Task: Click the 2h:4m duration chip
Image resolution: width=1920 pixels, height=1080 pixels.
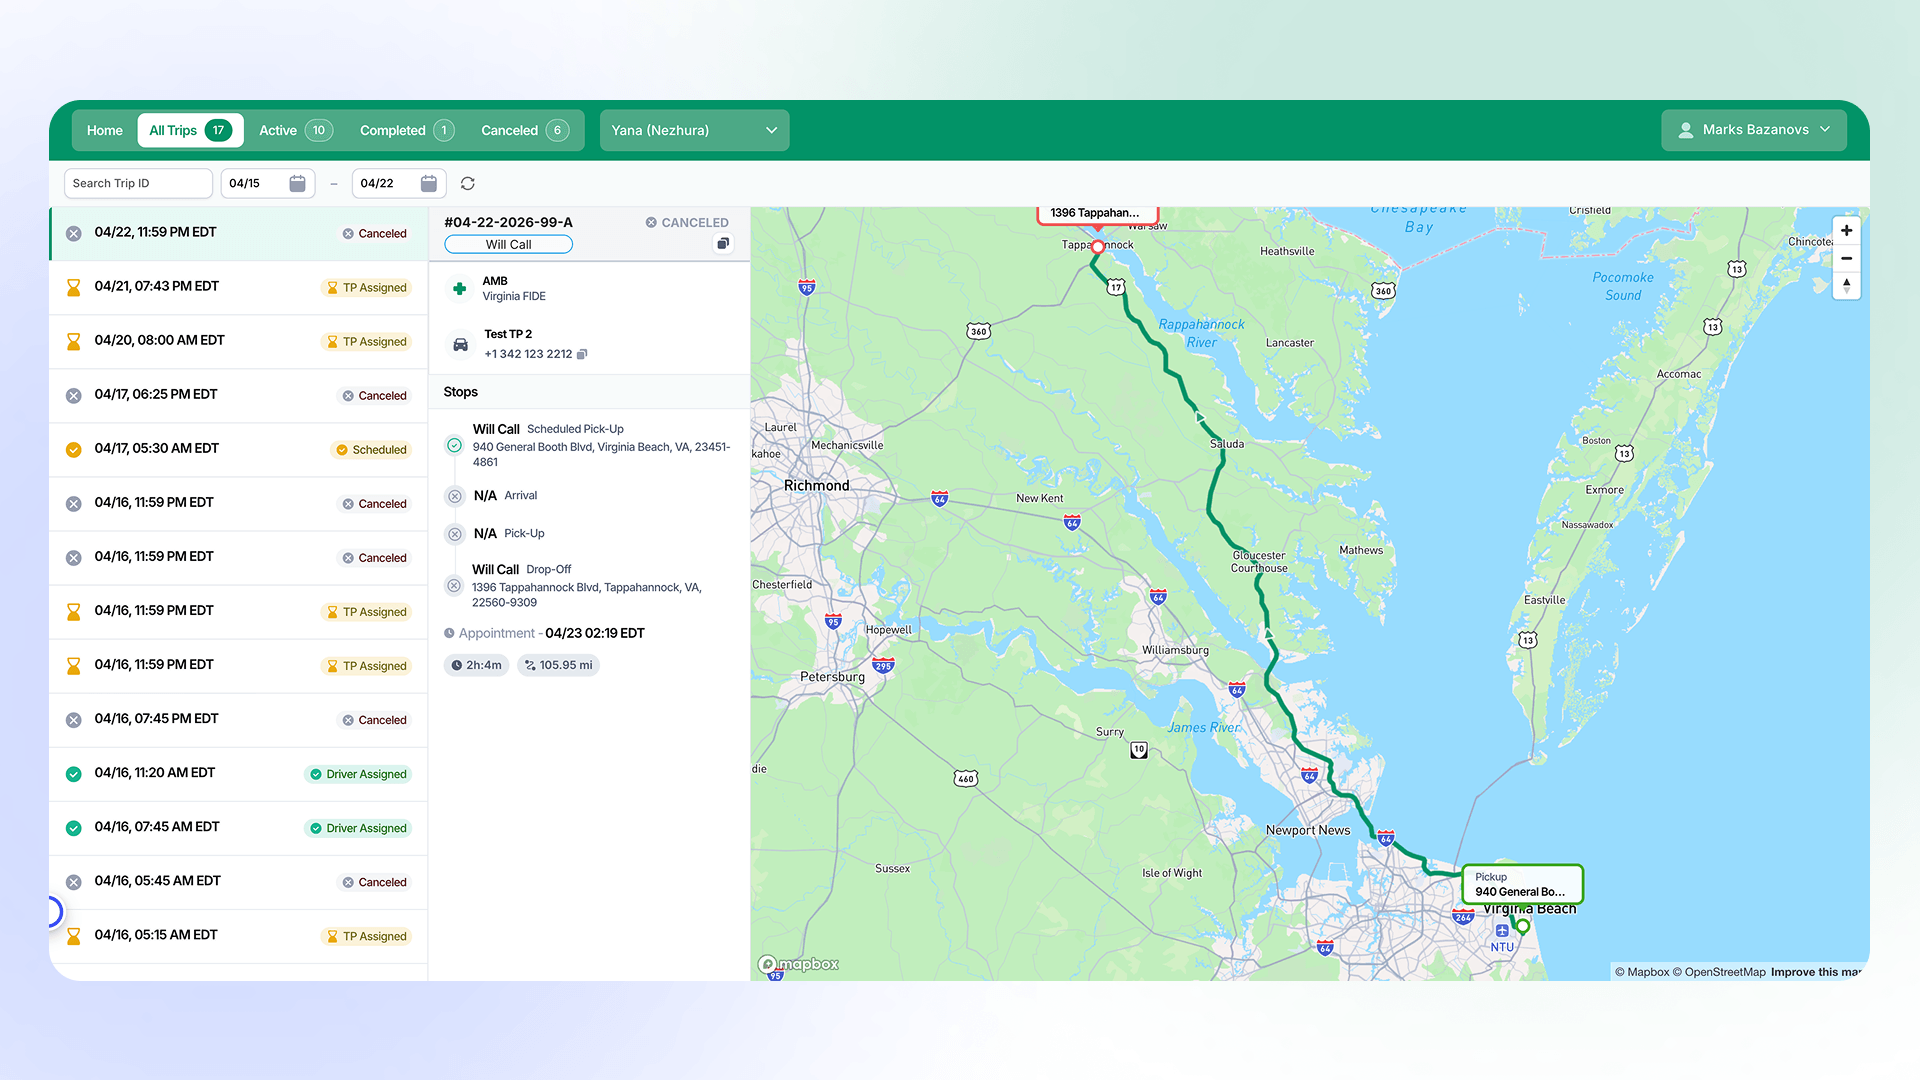Action: click(x=476, y=665)
